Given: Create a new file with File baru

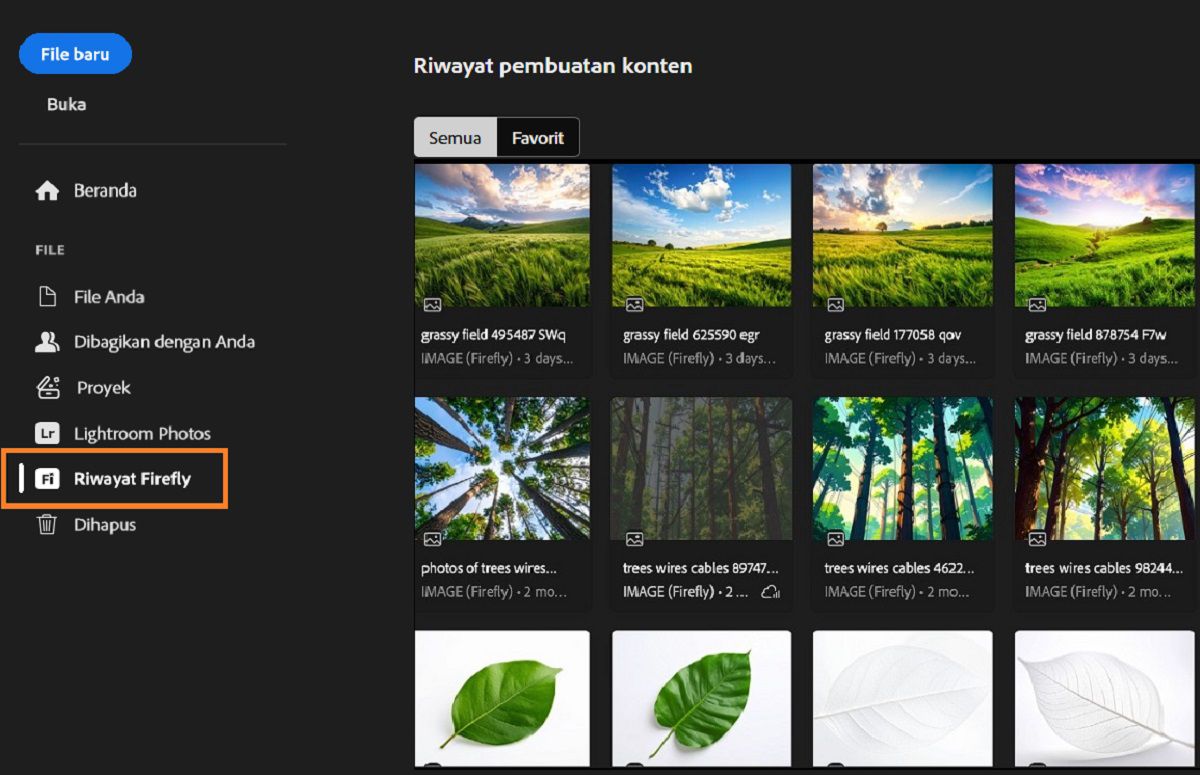Looking at the screenshot, I should 75,54.
